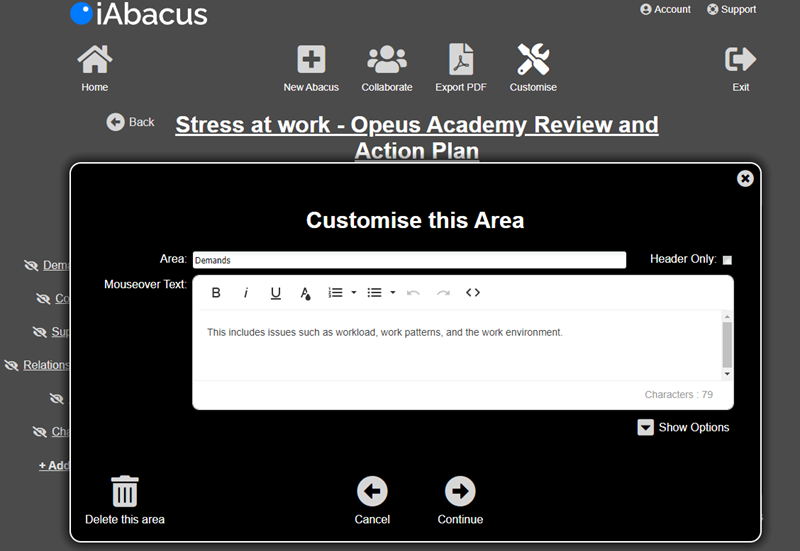Expand Show Options
The image size is (800, 551).
point(683,427)
